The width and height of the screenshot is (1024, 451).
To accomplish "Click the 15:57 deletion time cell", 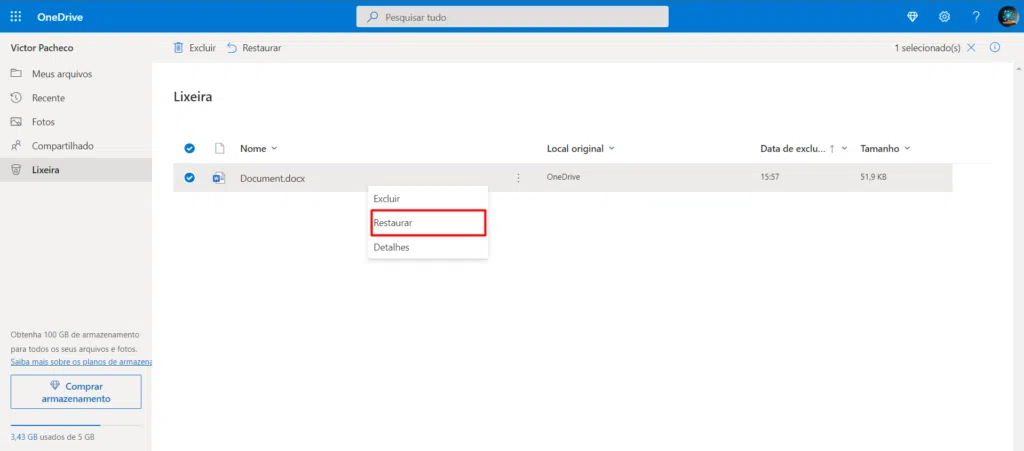I will (x=770, y=177).
